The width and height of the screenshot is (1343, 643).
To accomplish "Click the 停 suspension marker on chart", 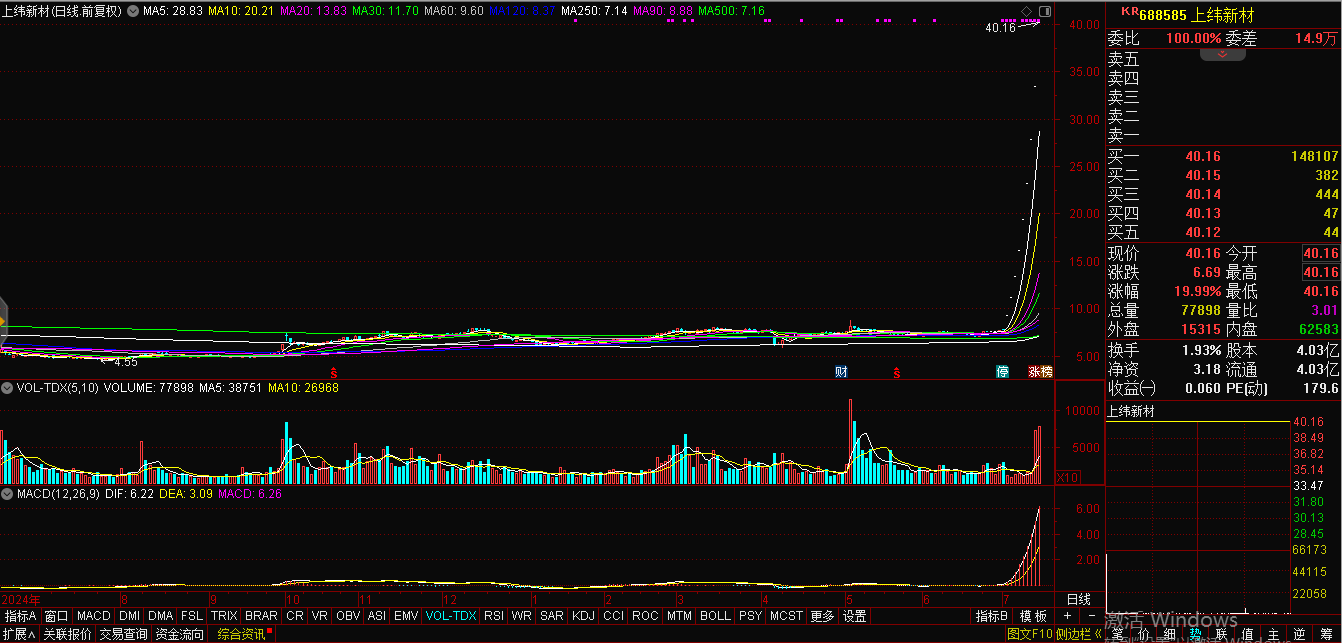I will pos(1002,372).
